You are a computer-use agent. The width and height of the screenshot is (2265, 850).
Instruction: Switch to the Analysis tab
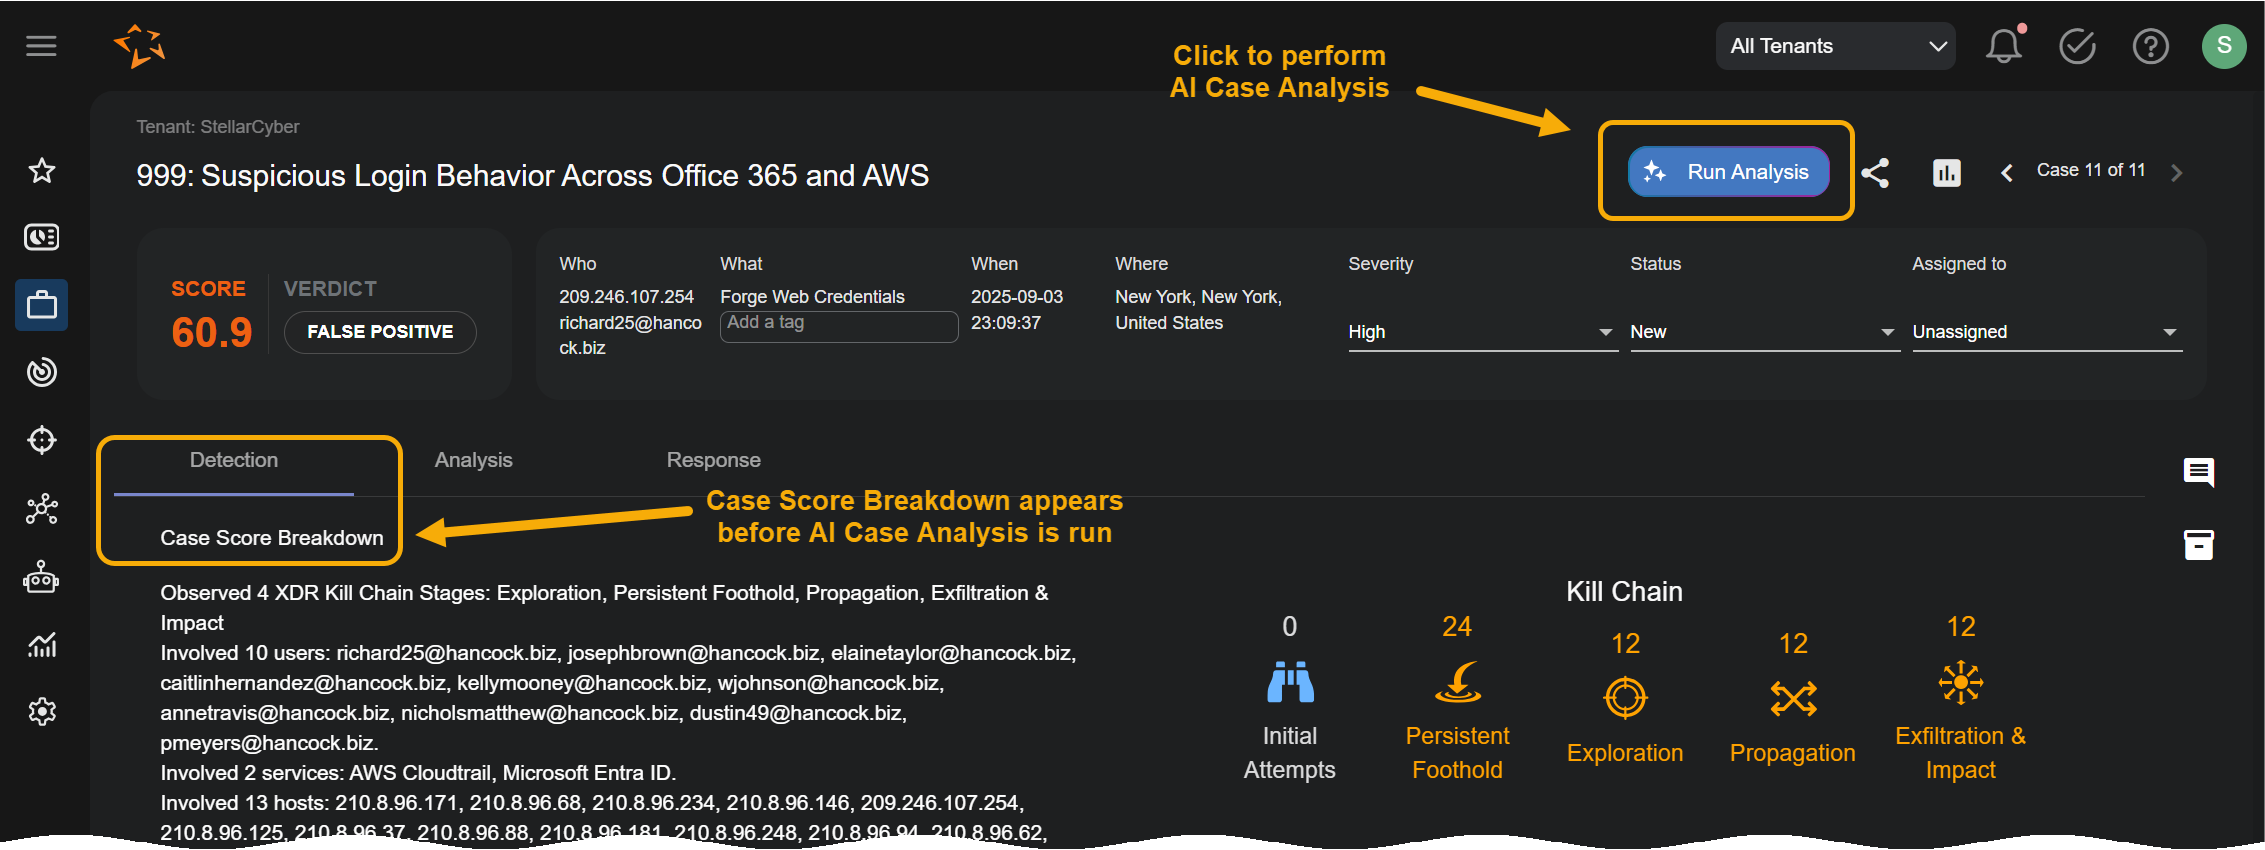(x=473, y=460)
